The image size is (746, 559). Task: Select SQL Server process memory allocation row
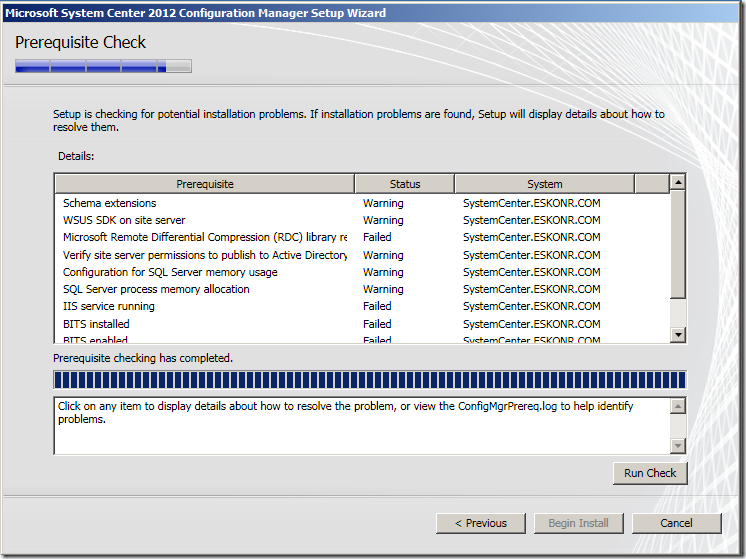click(x=156, y=289)
